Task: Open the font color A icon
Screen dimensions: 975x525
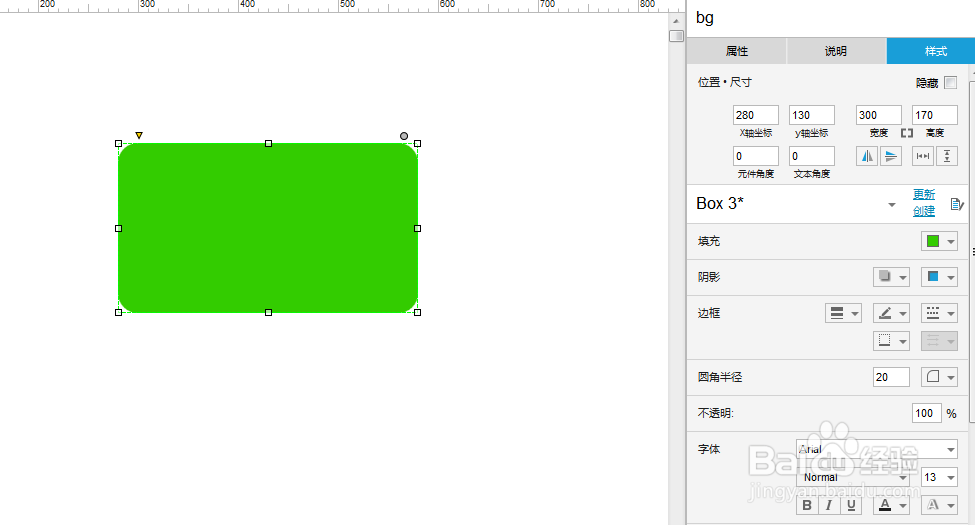Action: click(891, 505)
